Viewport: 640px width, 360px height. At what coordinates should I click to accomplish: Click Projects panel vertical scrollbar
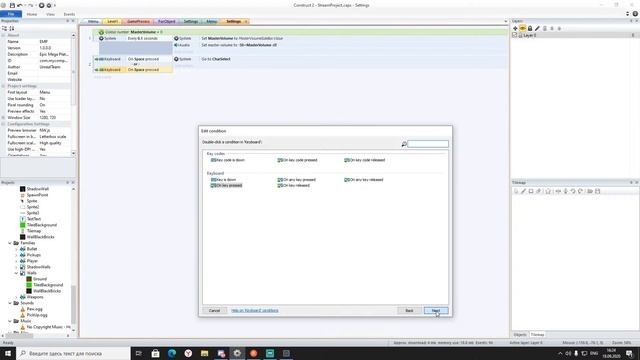pos(73,304)
